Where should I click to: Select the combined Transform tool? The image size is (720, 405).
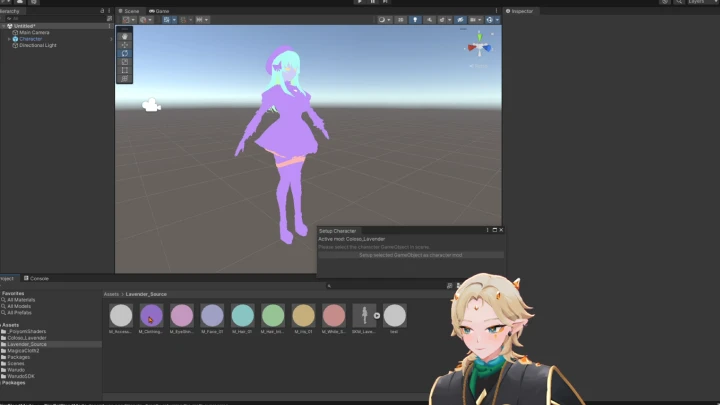pos(124,79)
